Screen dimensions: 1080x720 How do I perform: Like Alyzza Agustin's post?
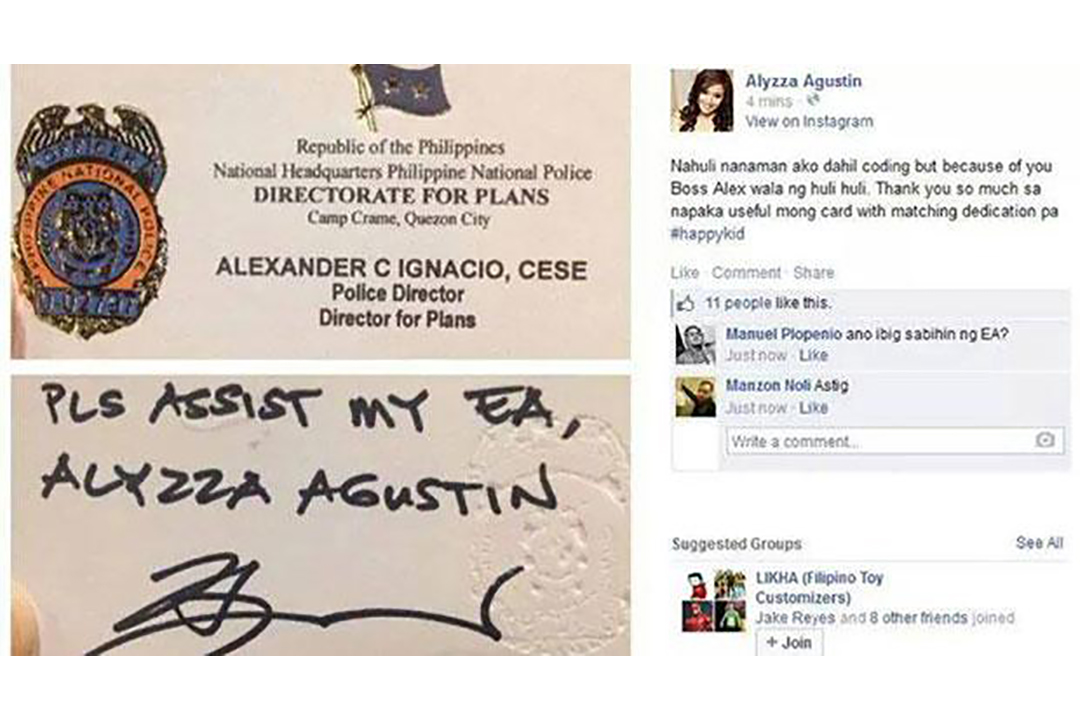click(x=684, y=273)
